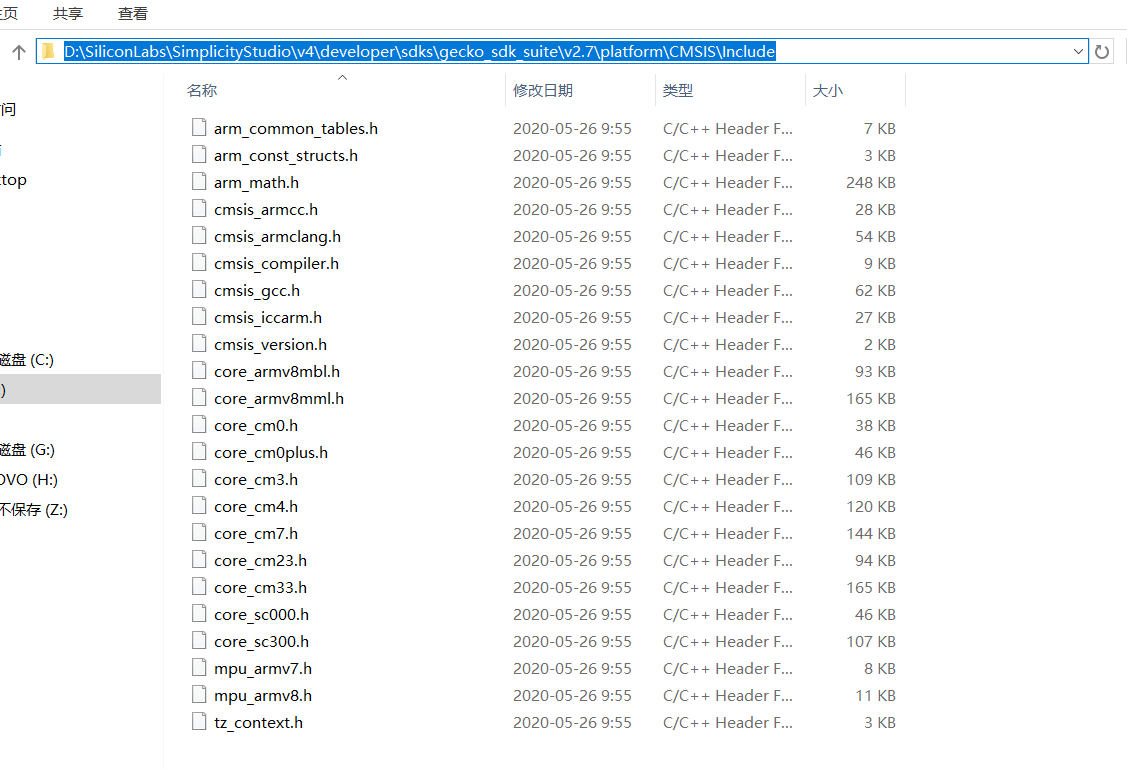Viewport: 1127px width, 769px height.
Task: Click the file icon of core_cm7.h
Action: tap(199, 533)
